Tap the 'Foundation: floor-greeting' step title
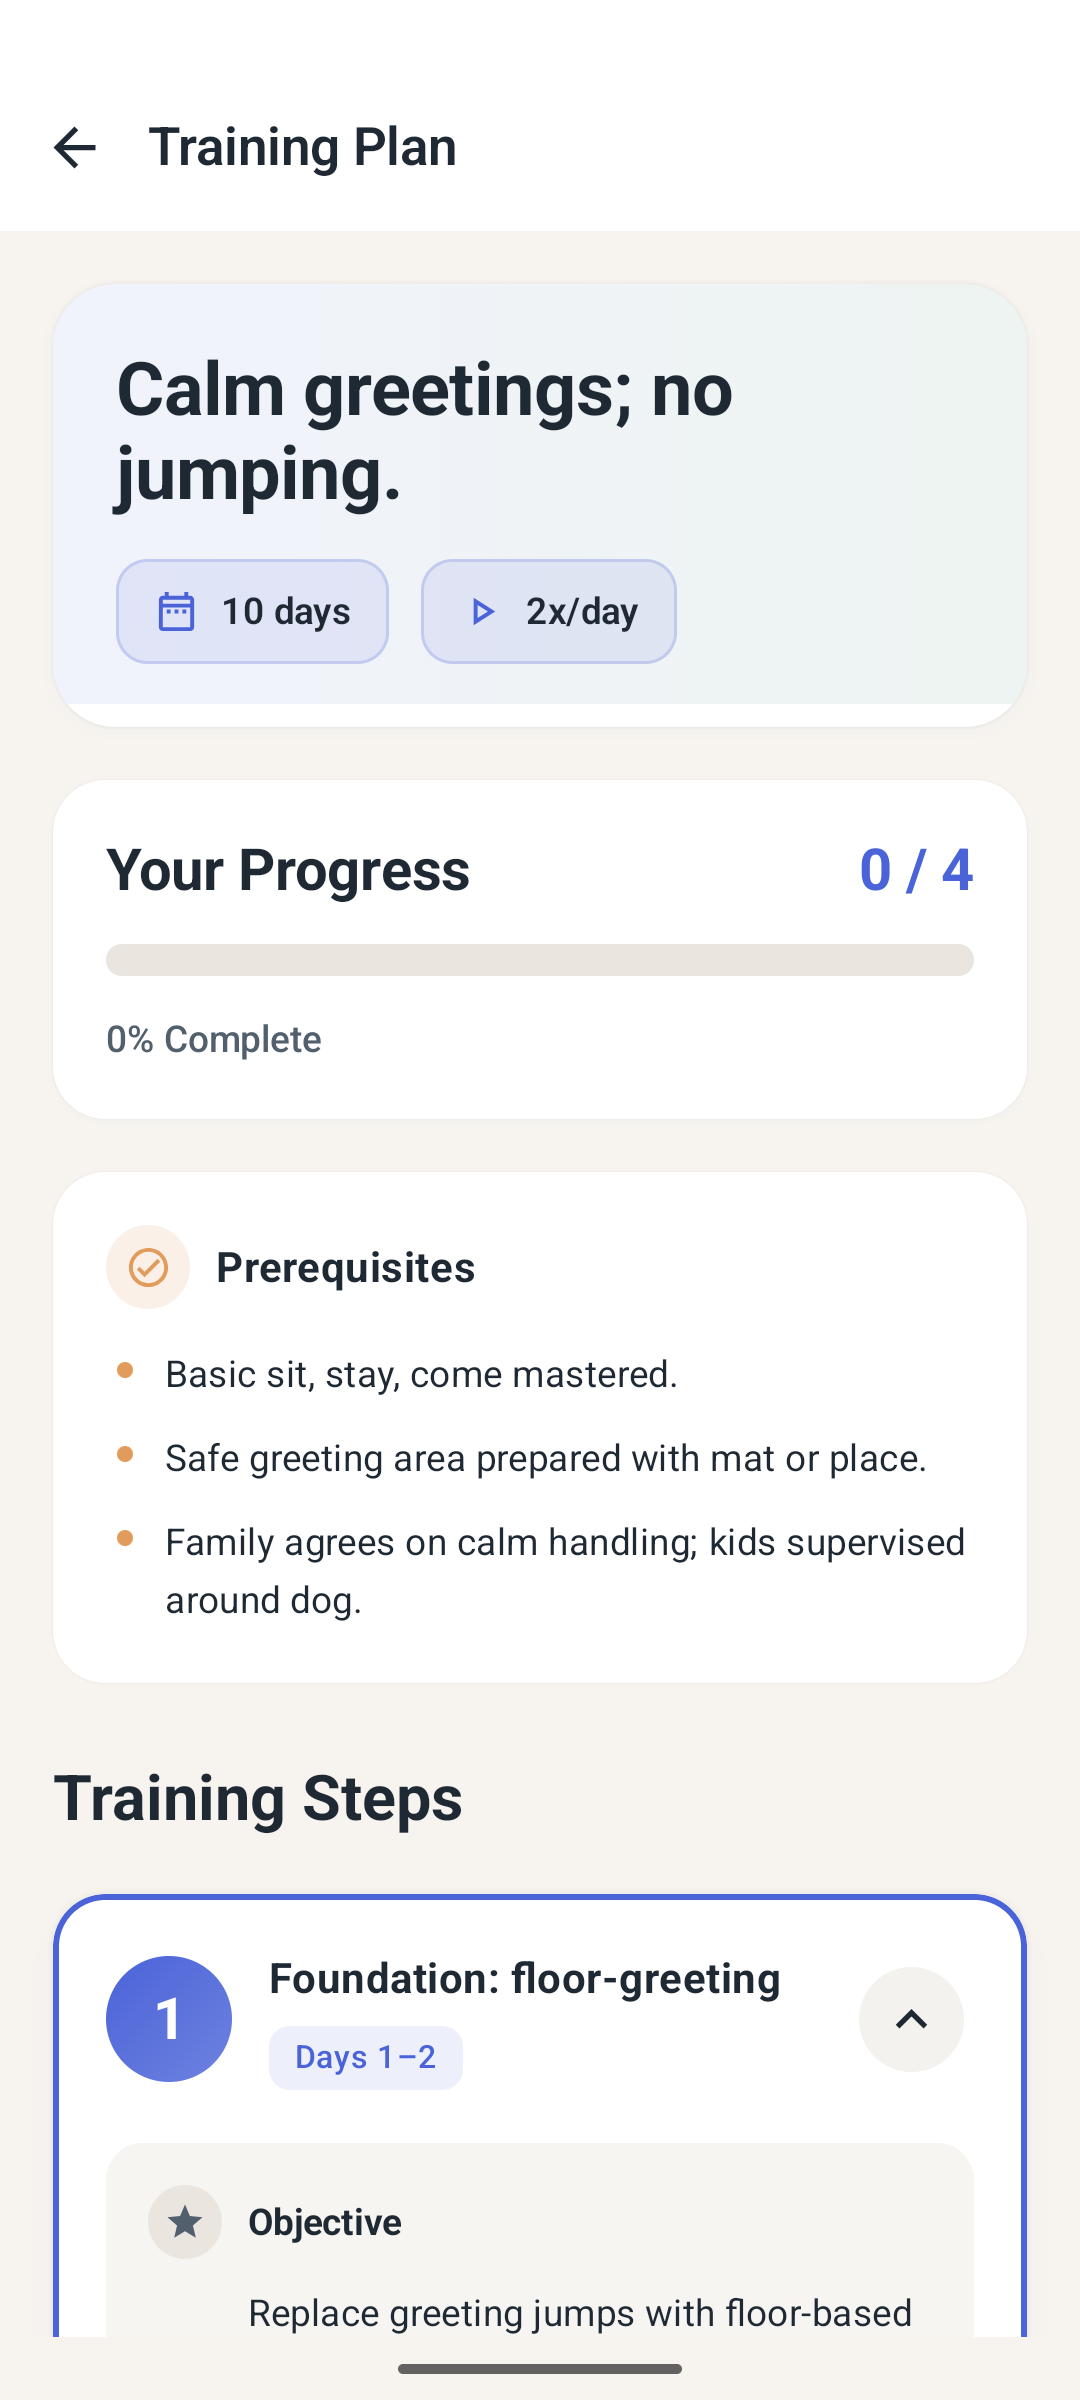1080x2400 pixels. coord(524,1979)
